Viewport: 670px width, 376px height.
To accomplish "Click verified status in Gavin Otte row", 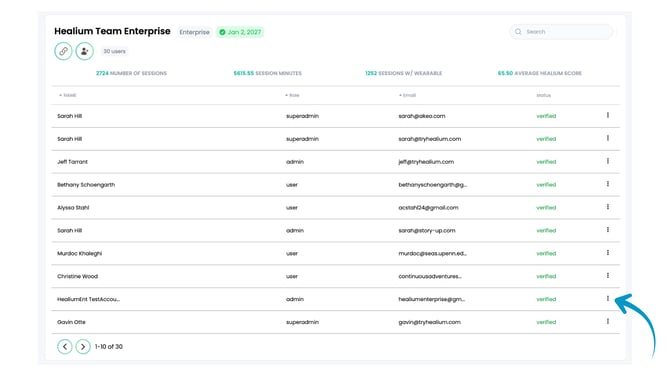I will (x=546, y=322).
